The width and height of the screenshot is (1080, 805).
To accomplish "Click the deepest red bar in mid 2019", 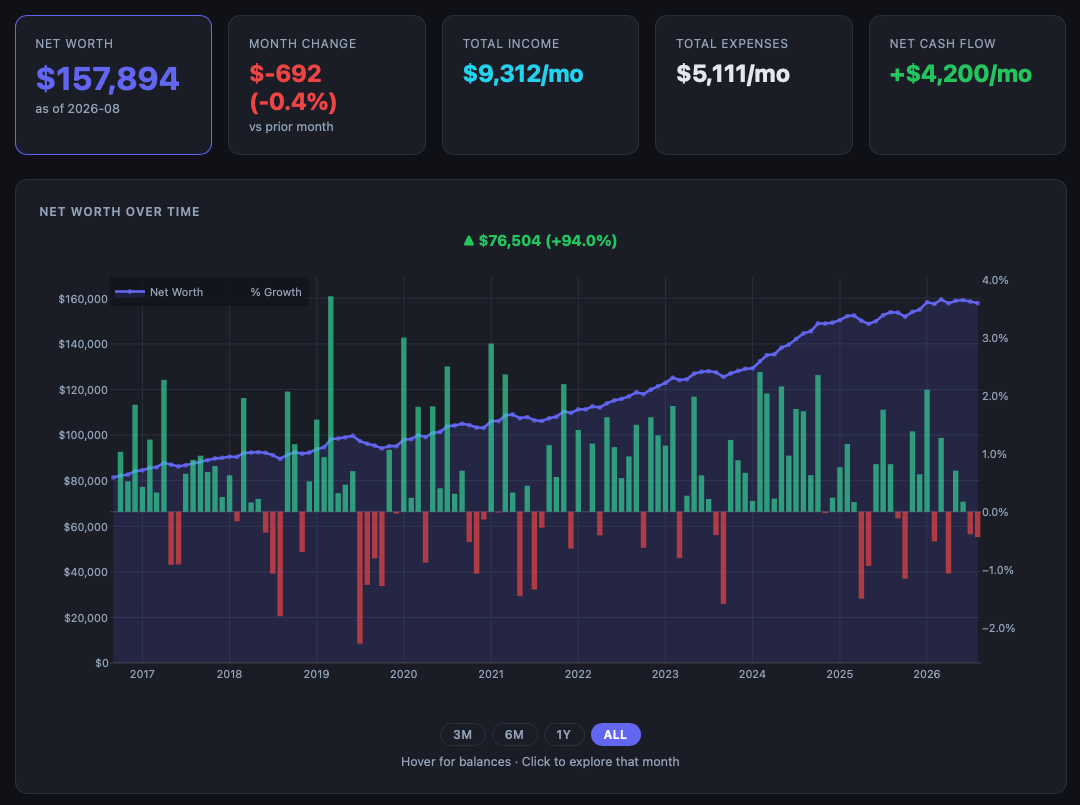I will [360, 577].
